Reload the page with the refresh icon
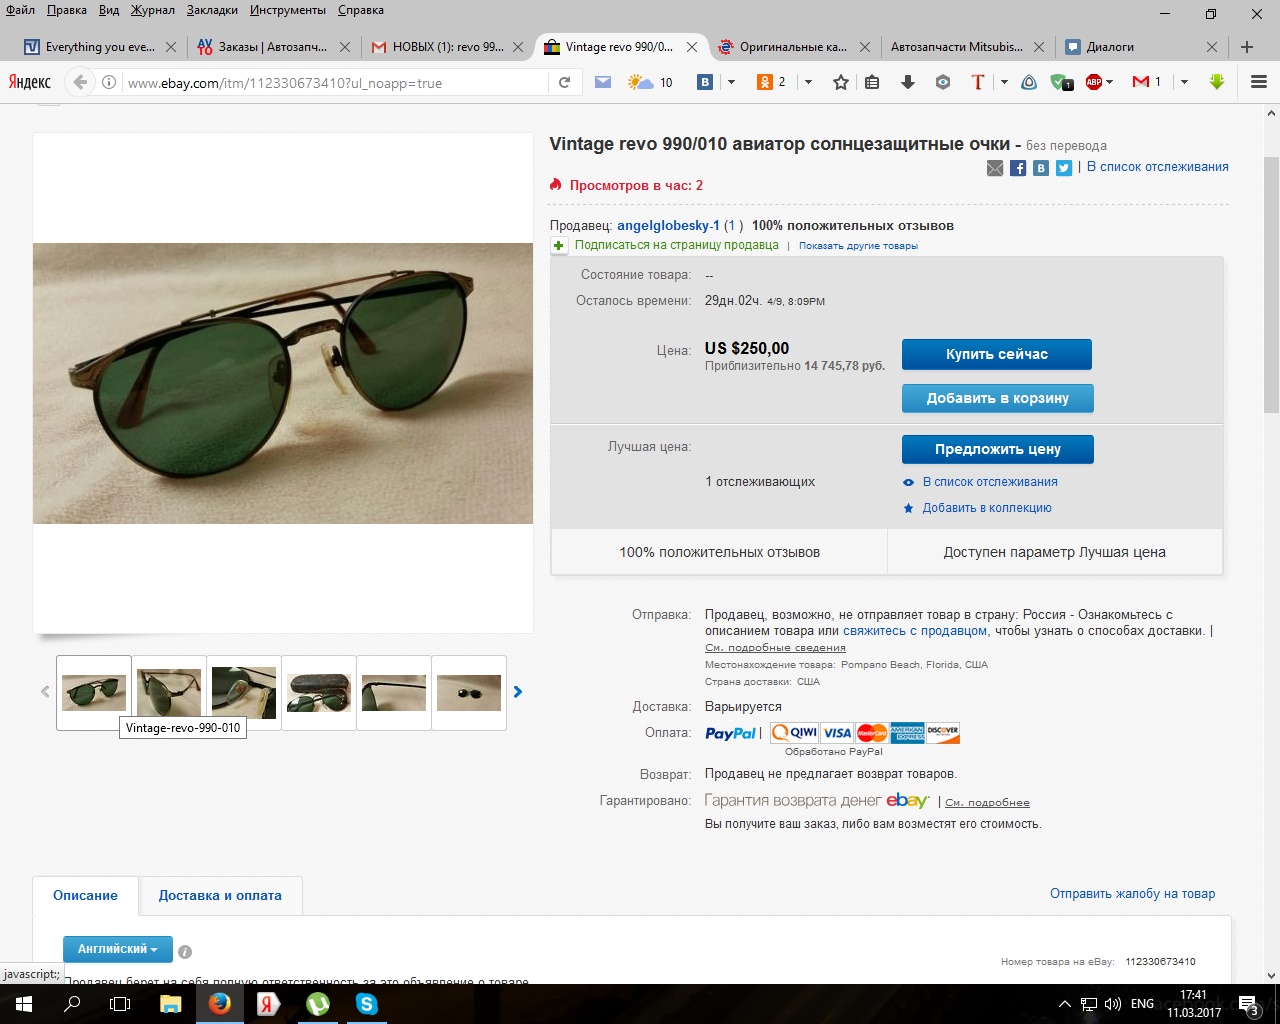 coord(564,83)
